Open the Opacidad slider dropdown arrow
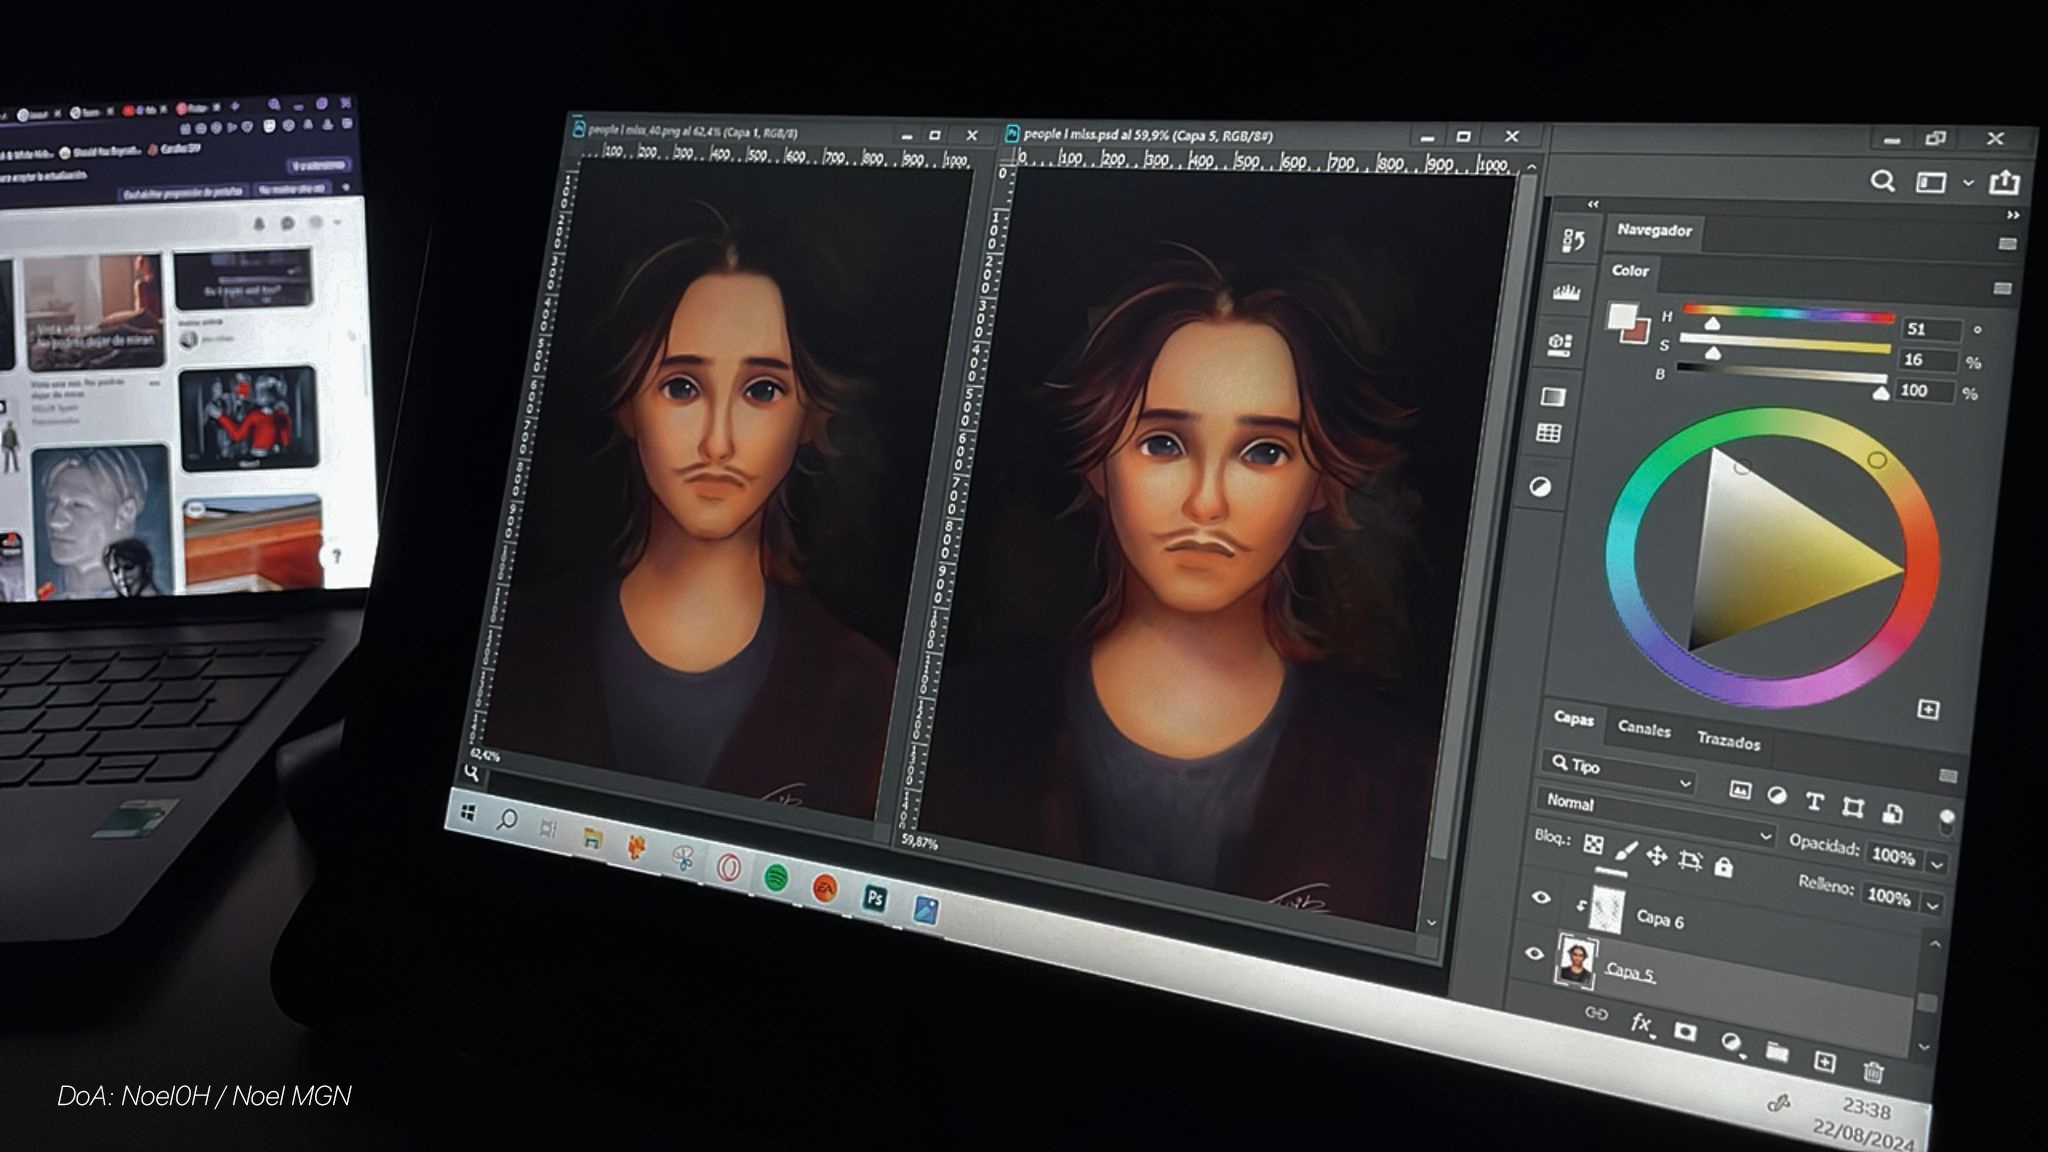This screenshot has height=1152, width=2048. point(1938,863)
